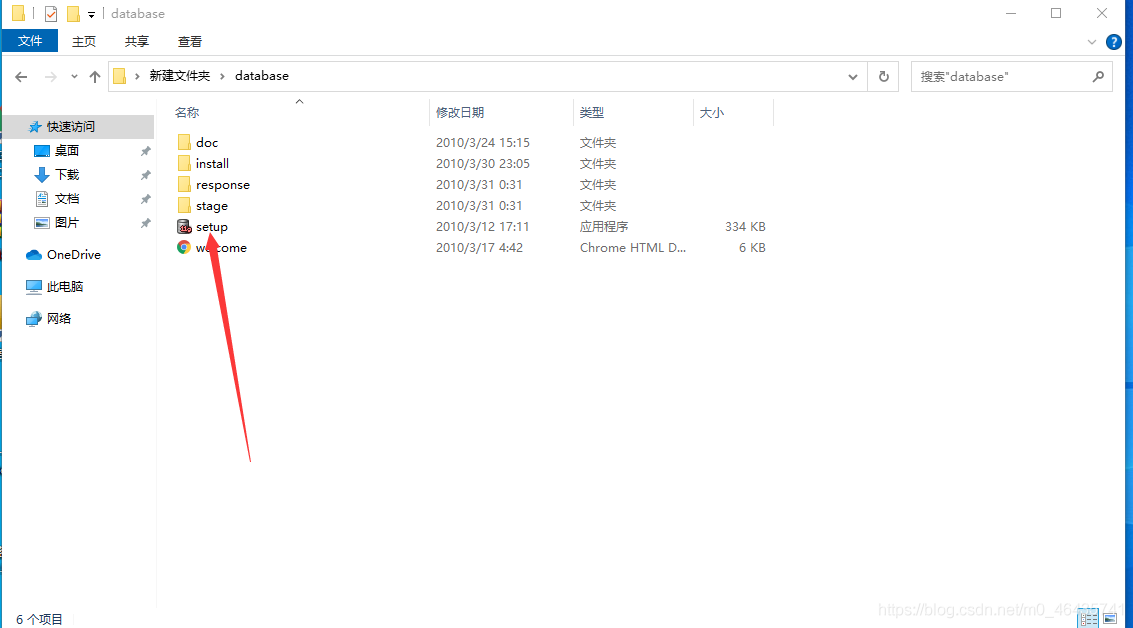The height and width of the screenshot is (628, 1133).
Task: Go forward with the right arrow button
Action: coord(51,77)
